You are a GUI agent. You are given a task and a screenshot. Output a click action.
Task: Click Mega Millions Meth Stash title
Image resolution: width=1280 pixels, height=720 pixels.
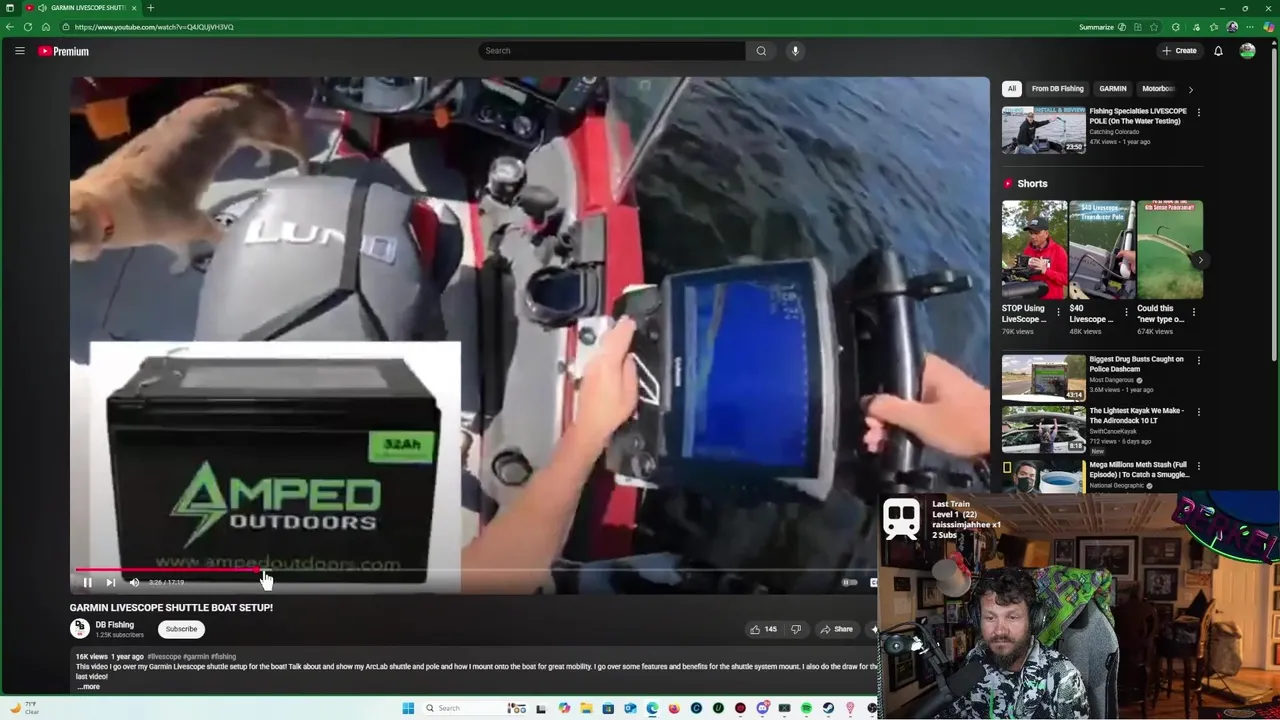(1138, 470)
